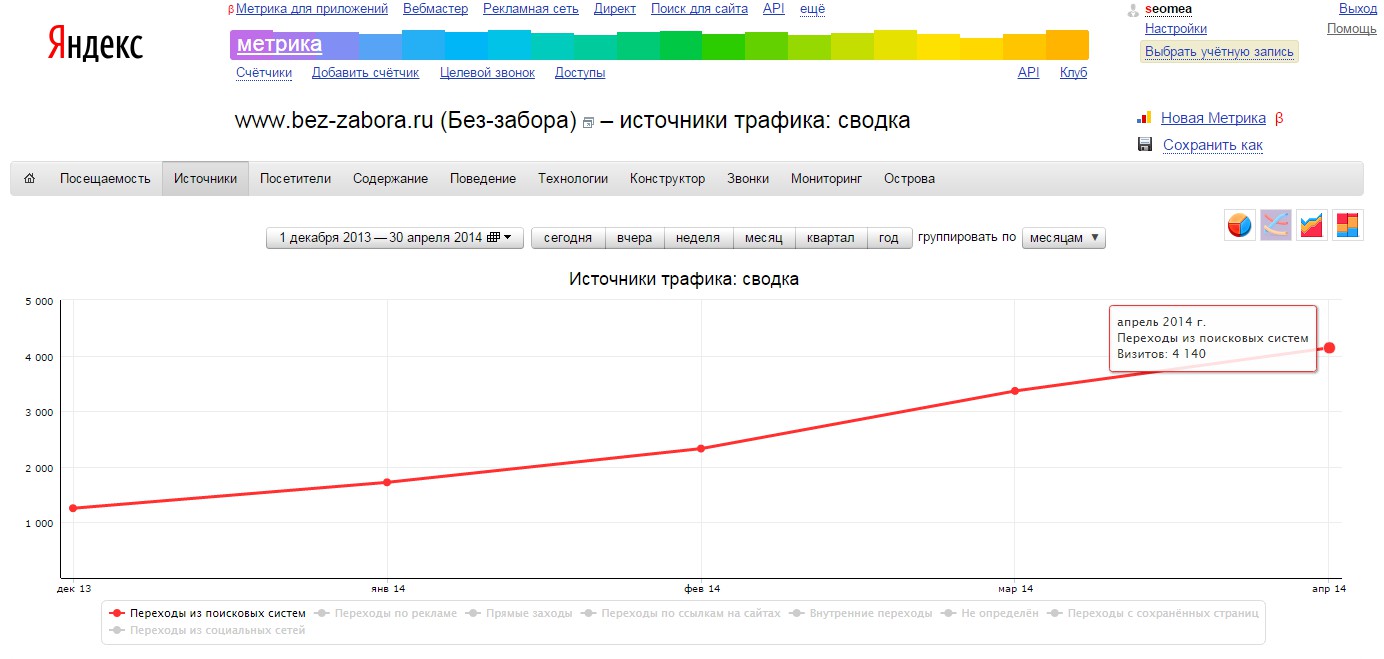Select the area chart view icon
The image size is (1384, 659).
click(x=1312, y=225)
